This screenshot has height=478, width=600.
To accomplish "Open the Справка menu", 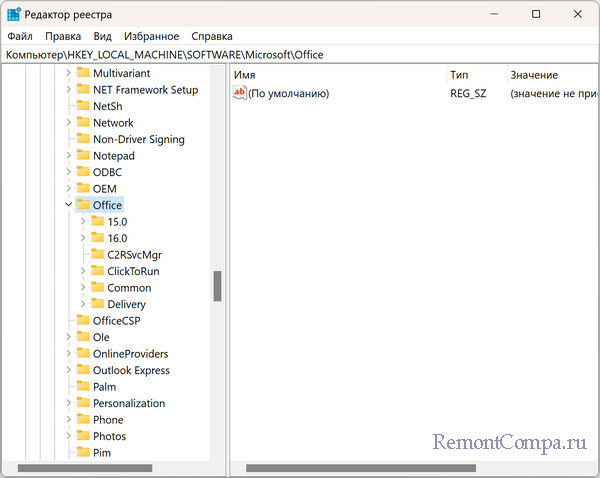I will pos(212,36).
